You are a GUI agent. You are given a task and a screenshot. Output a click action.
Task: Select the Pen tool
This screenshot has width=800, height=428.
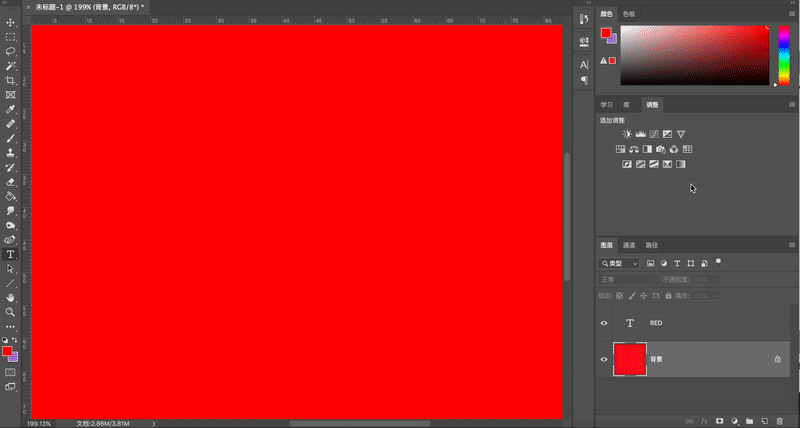coord(10,239)
